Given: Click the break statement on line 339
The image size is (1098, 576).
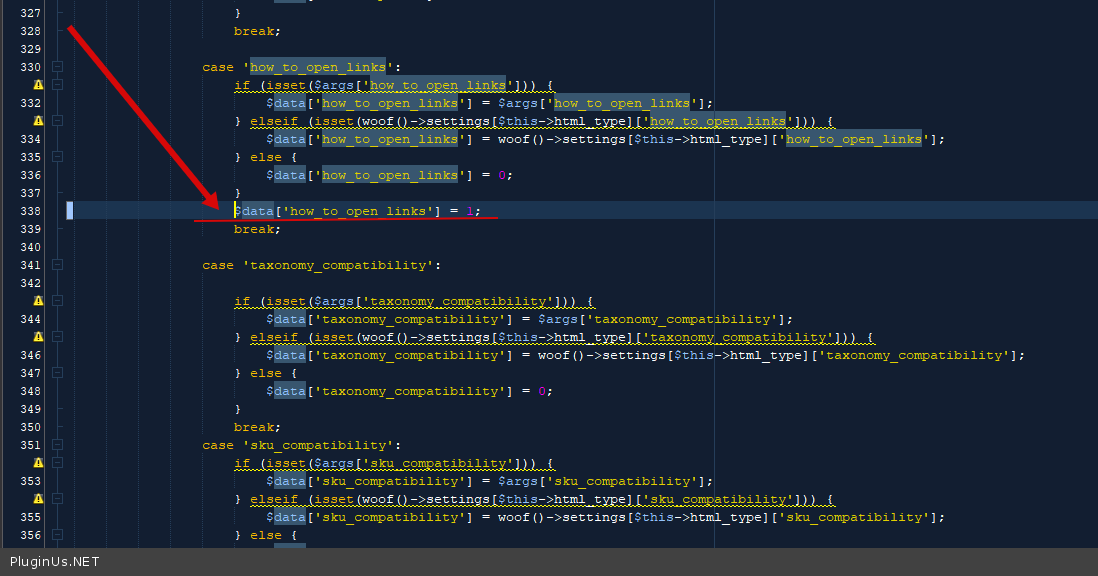Looking at the screenshot, I should click(x=256, y=229).
